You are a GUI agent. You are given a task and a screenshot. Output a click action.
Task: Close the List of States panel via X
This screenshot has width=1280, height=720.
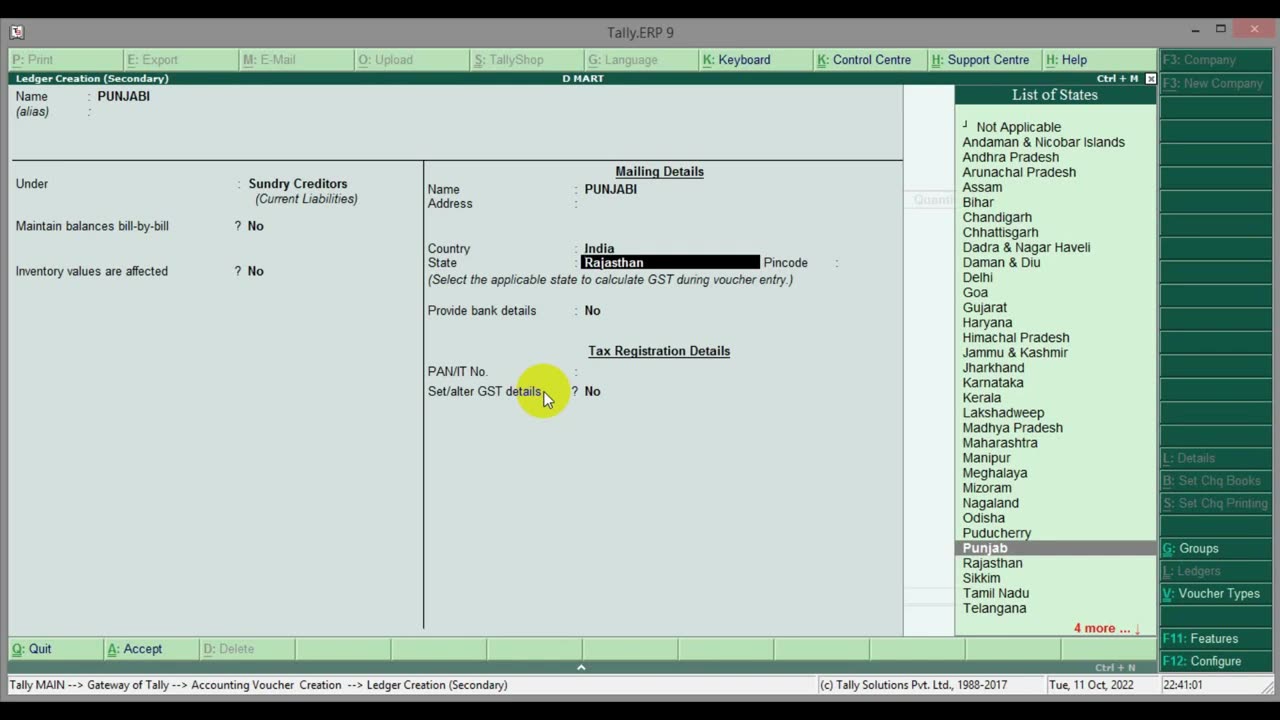(1150, 78)
